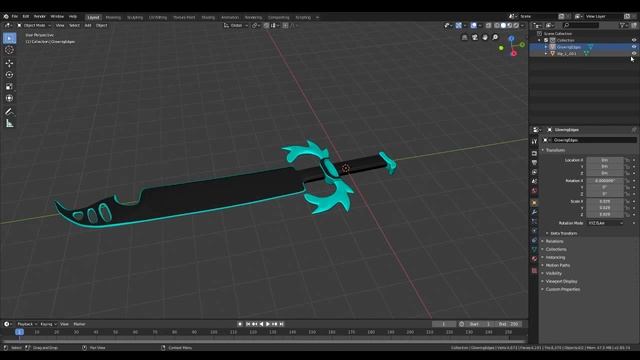640x360 pixels.
Task: Click the blue Z axis gizmo
Action: click(511, 38)
